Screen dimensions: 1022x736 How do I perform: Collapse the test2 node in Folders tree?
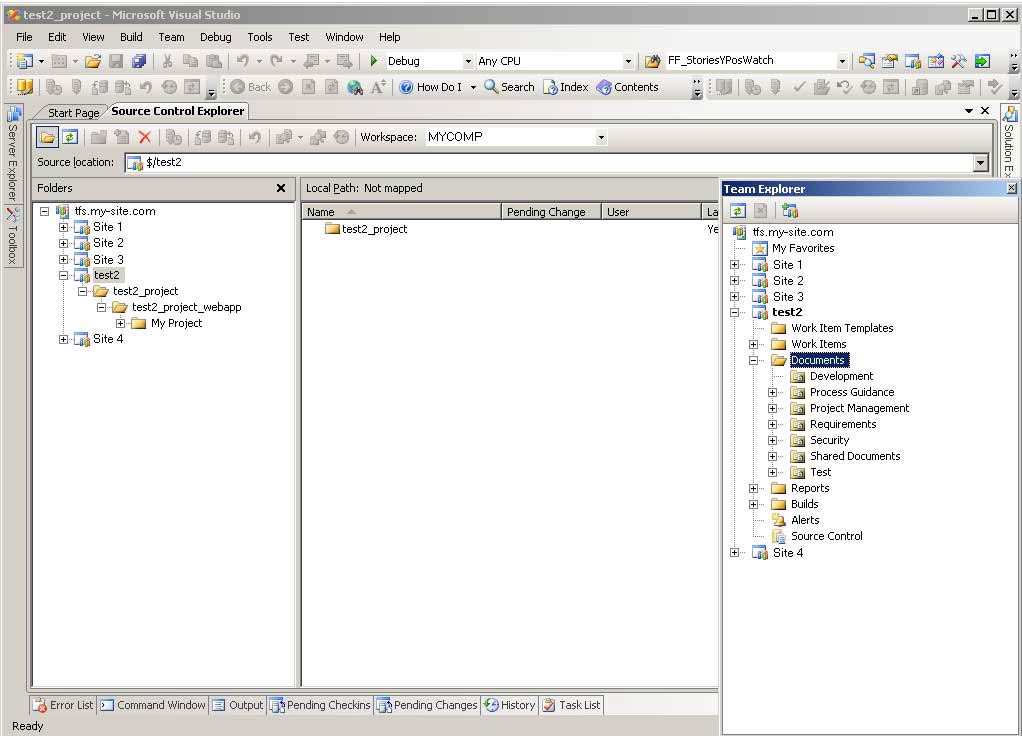pos(62,274)
